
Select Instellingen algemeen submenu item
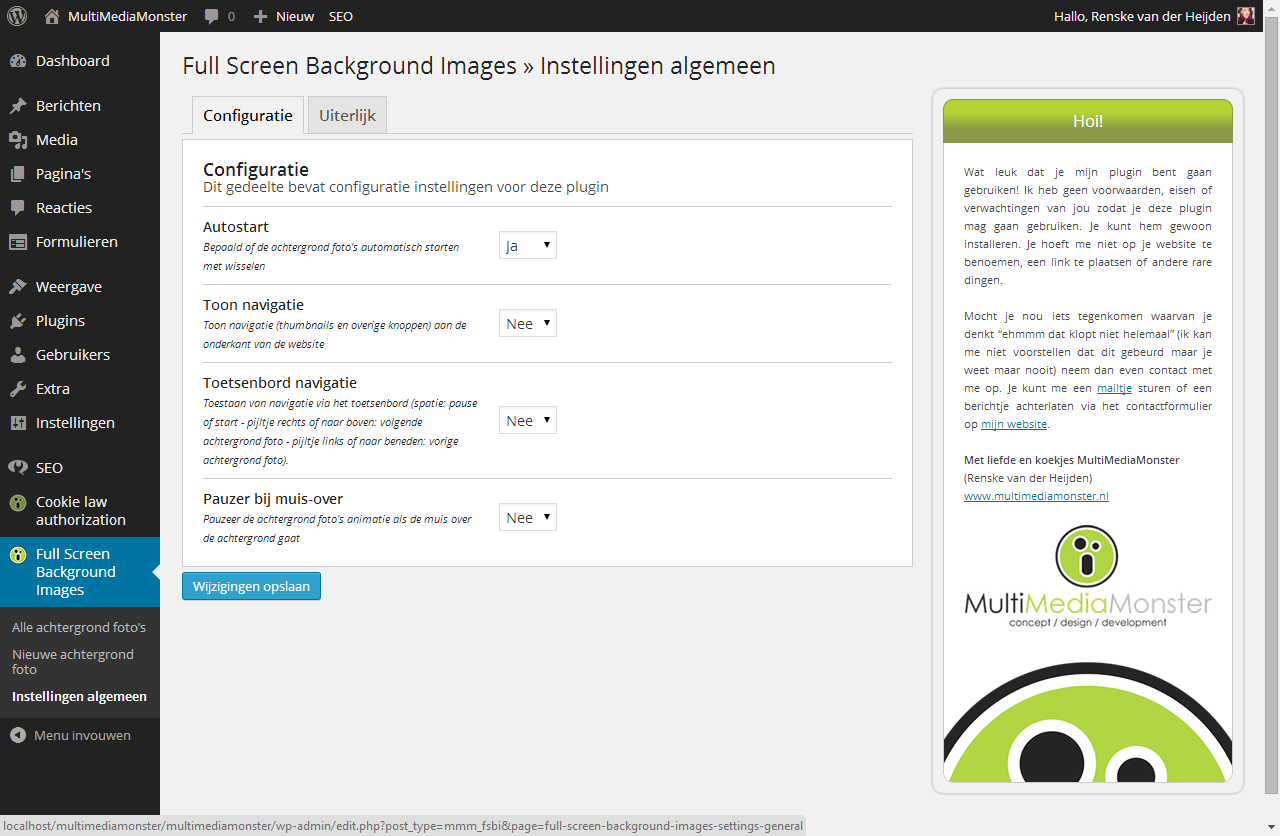pos(79,697)
